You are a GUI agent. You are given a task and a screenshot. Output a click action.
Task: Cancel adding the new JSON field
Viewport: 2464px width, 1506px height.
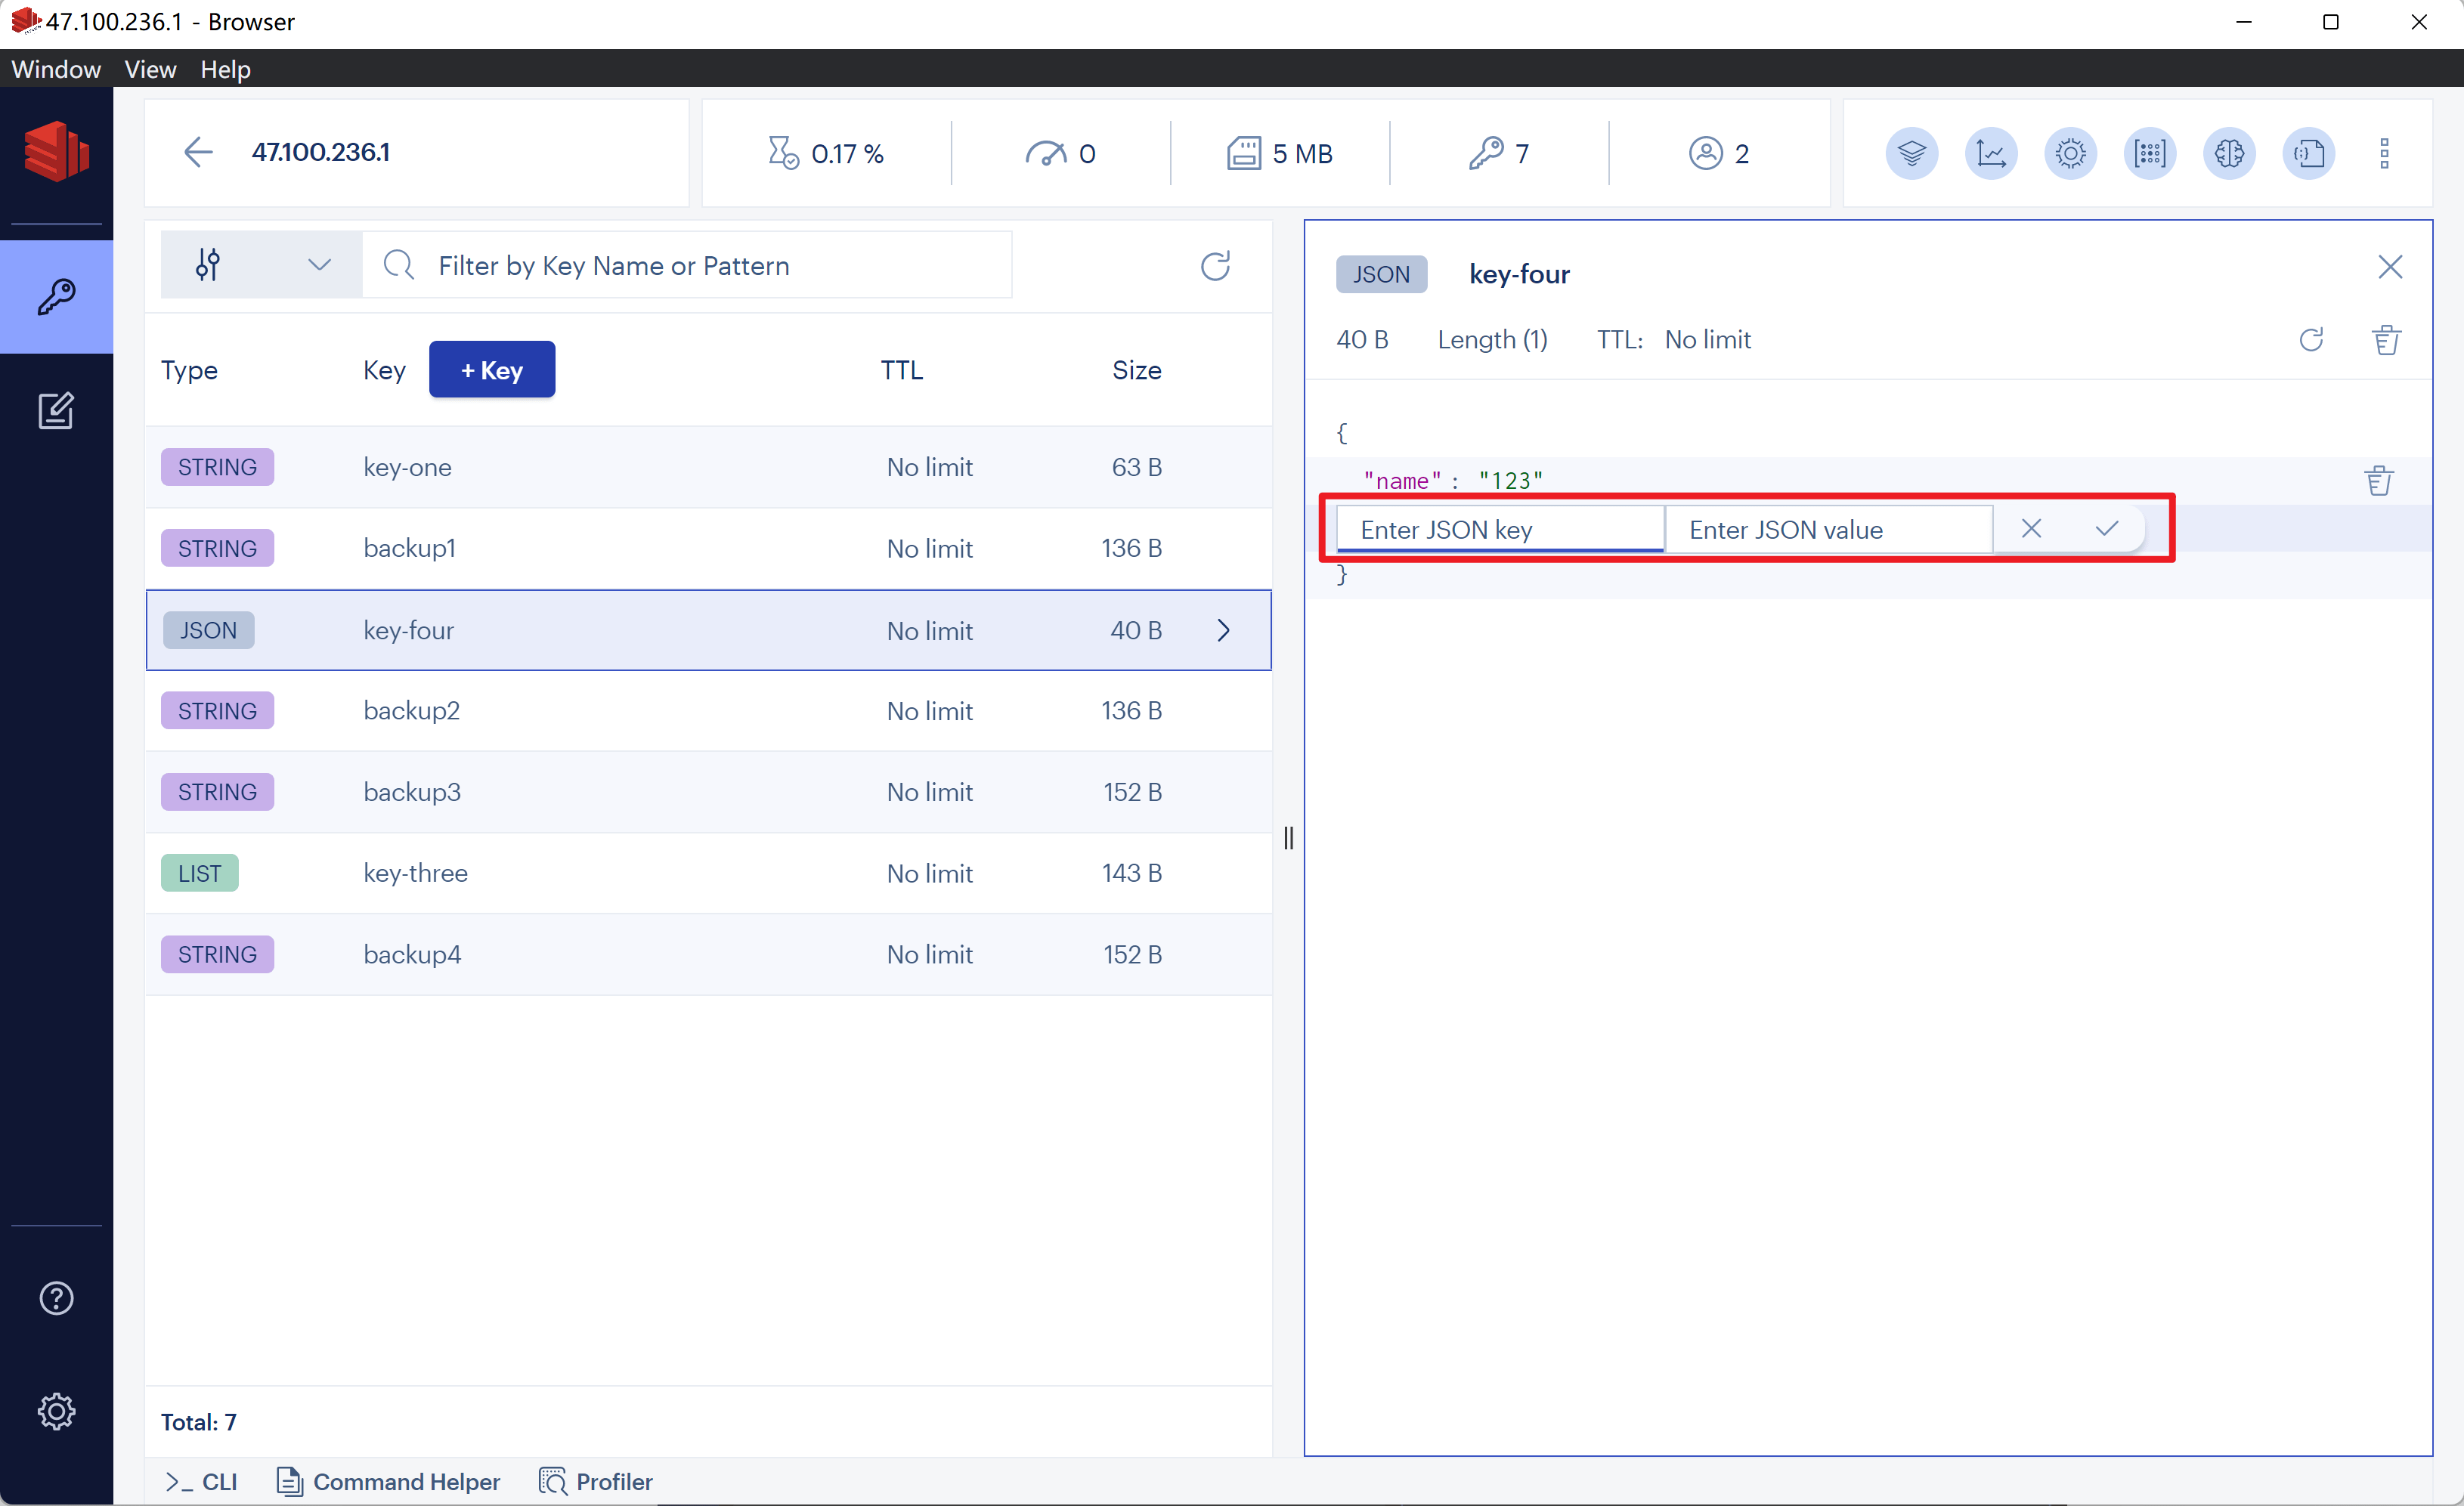point(2030,528)
